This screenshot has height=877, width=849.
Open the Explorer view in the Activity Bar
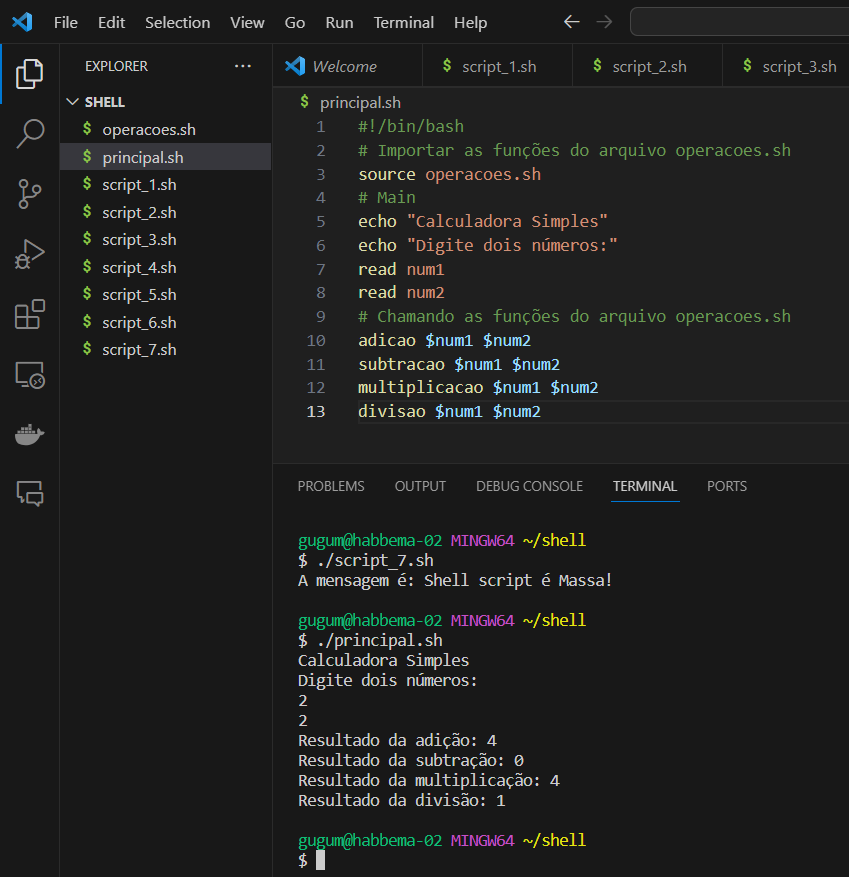29,73
